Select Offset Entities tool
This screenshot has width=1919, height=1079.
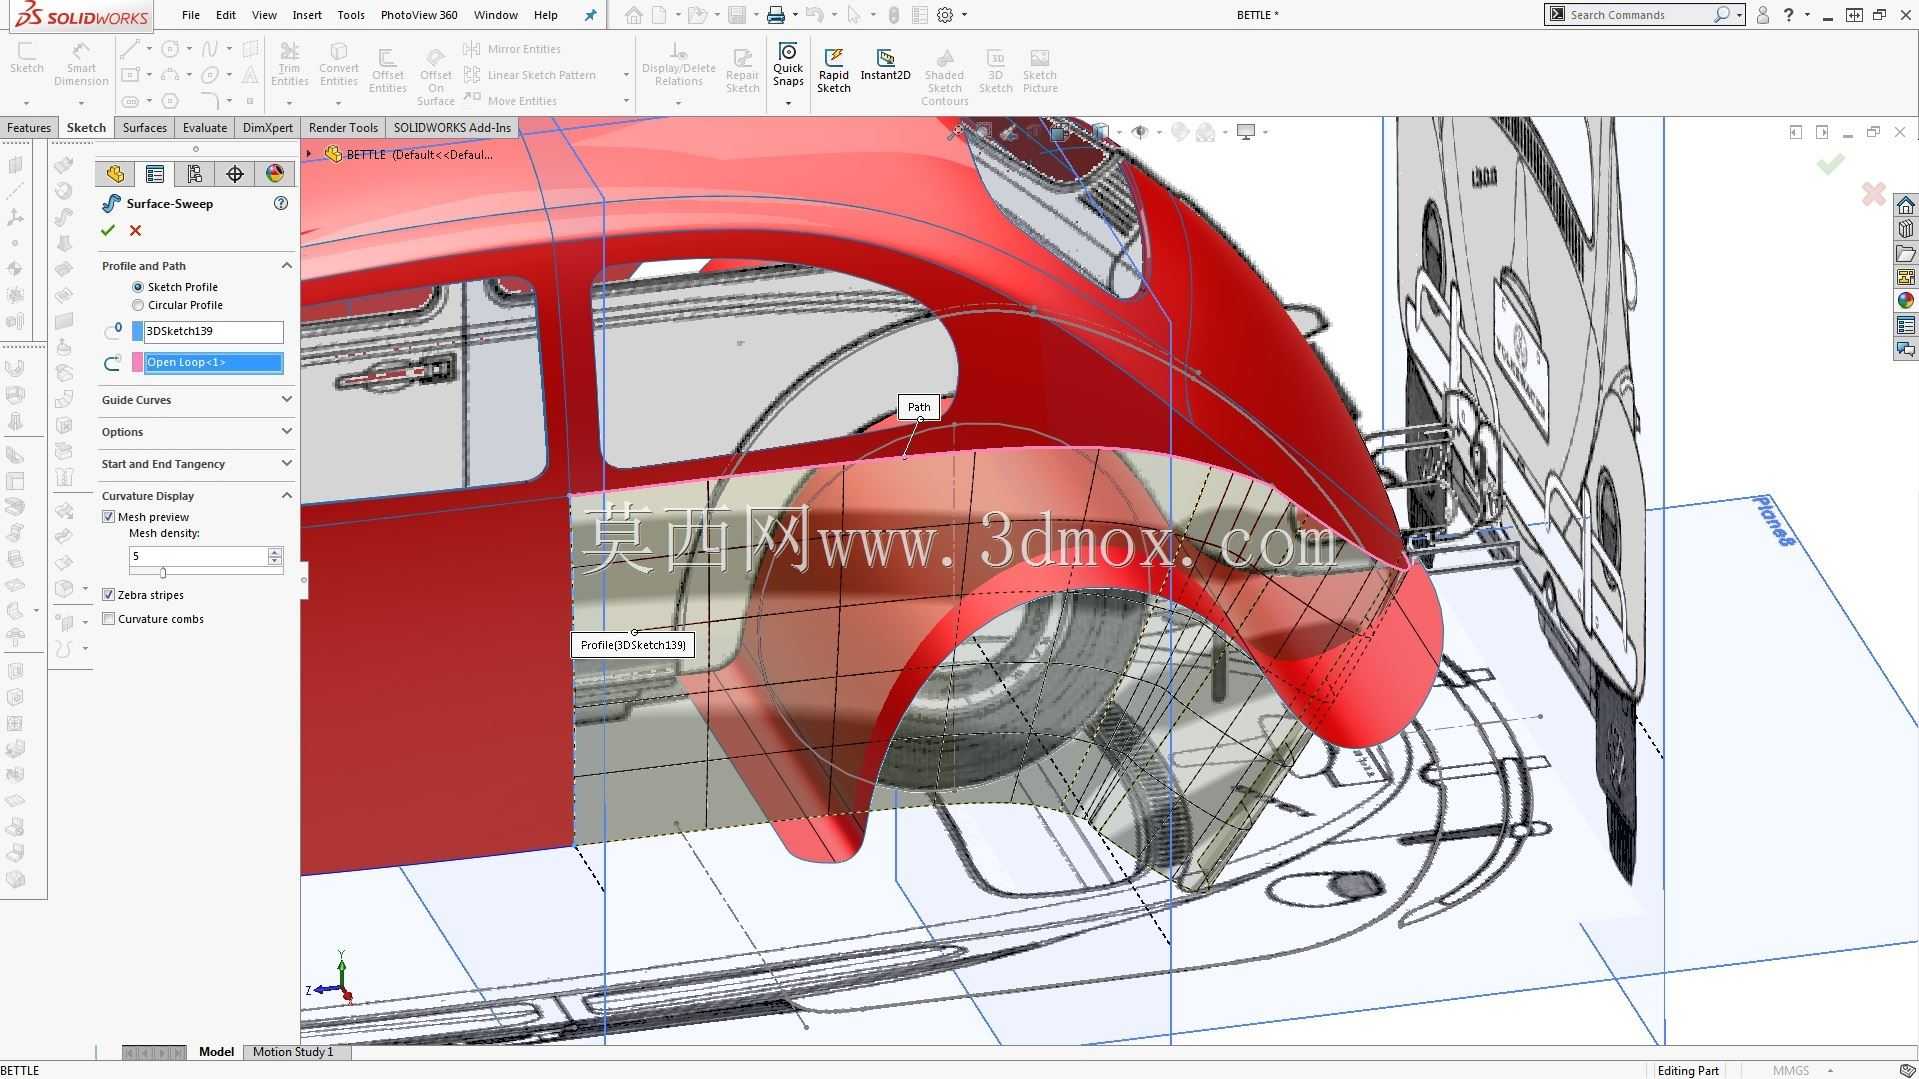pos(387,70)
